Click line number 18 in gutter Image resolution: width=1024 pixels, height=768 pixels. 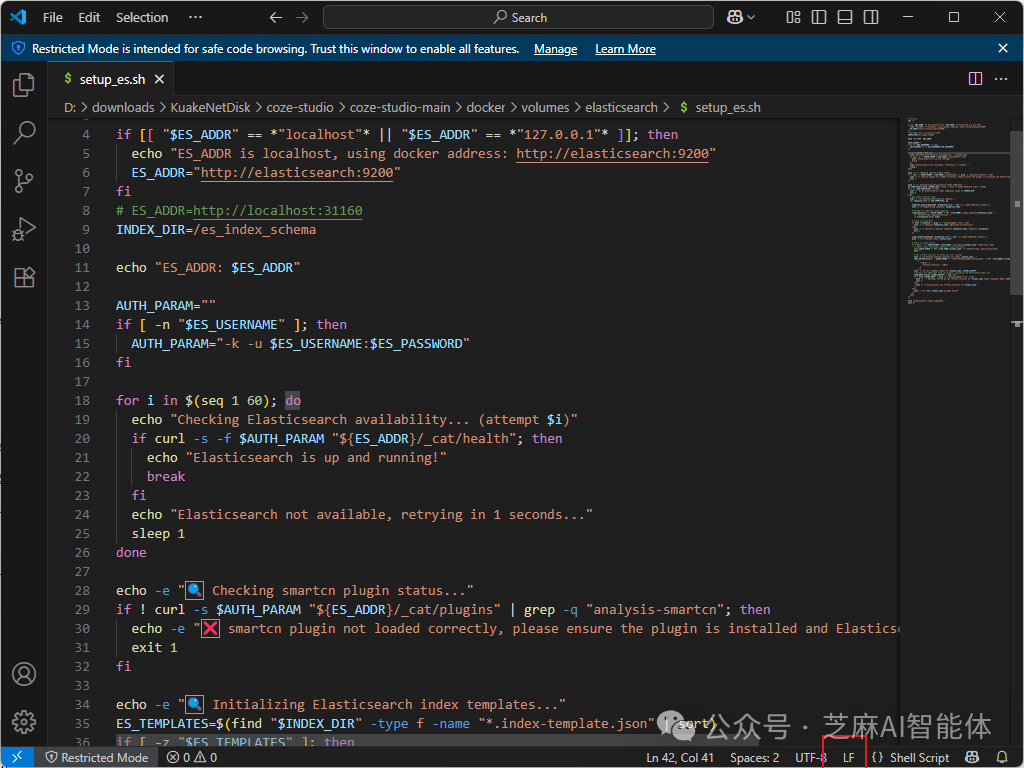82,400
